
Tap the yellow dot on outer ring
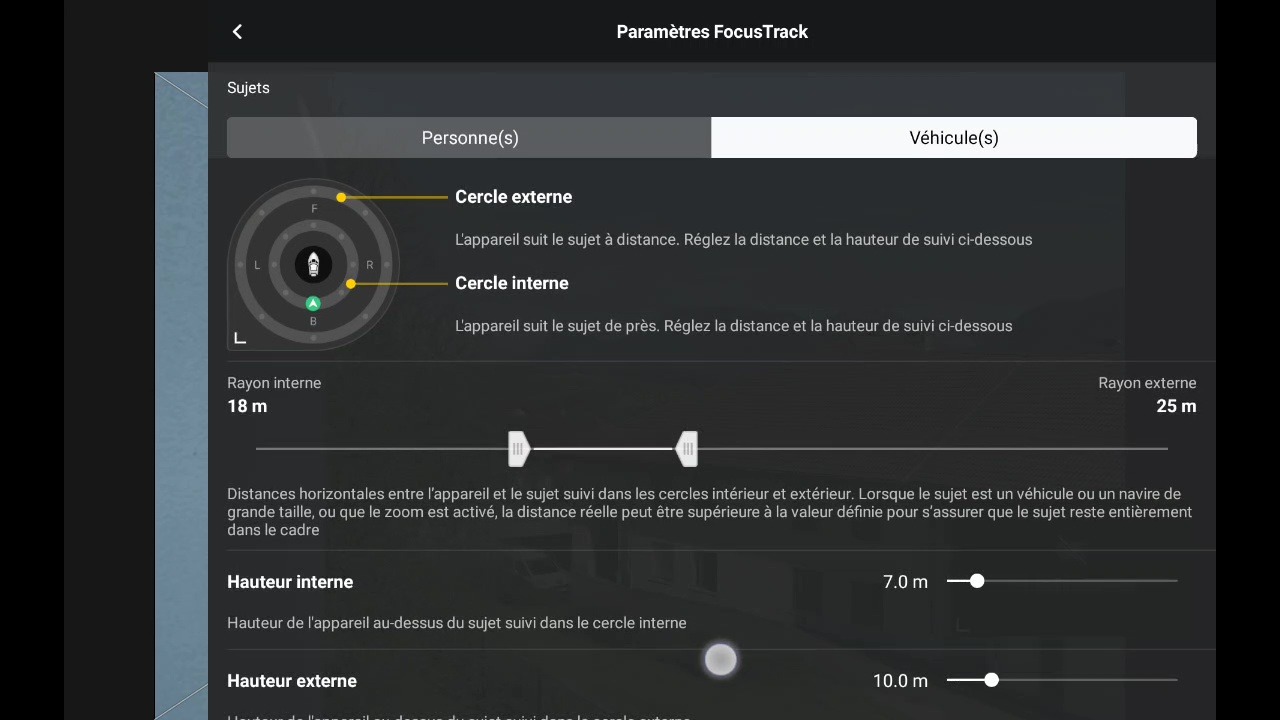[x=341, y=197]
